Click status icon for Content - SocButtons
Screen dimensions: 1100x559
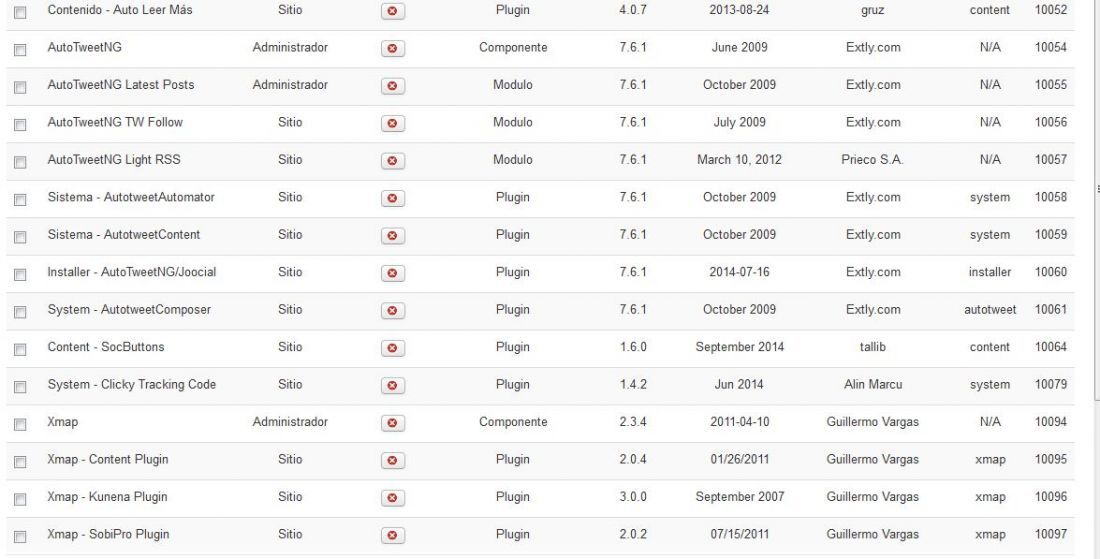tap(392, 348)
